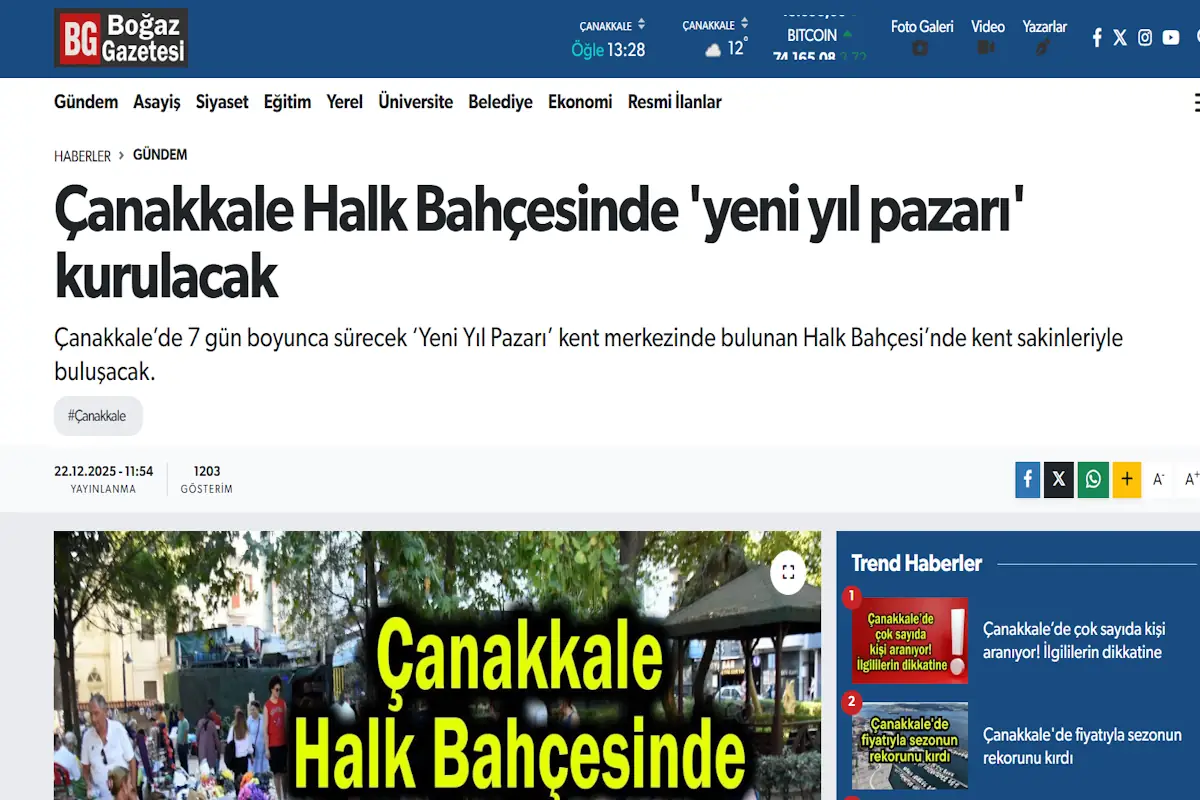The width and height of the screenshot is (1200, 800).
Task: Open the hamburger menu at right
Action: tap(1196, 102)
